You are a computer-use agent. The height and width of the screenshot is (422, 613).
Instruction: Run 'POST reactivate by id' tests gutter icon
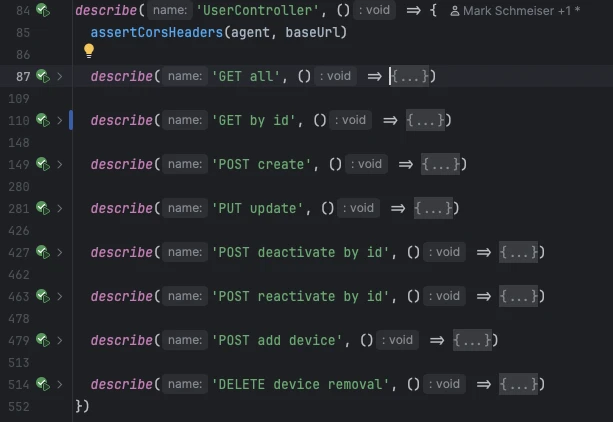coord(43,296)
